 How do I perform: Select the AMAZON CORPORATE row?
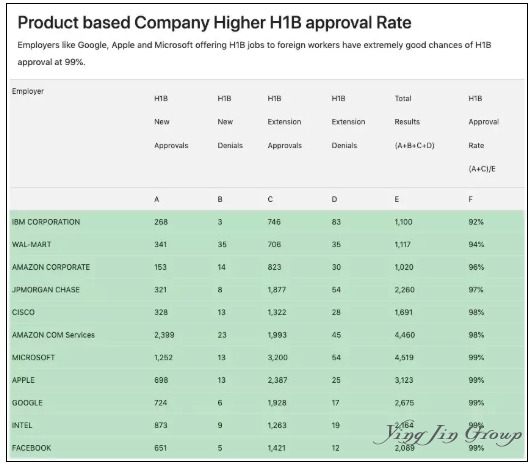pos(267,267)
